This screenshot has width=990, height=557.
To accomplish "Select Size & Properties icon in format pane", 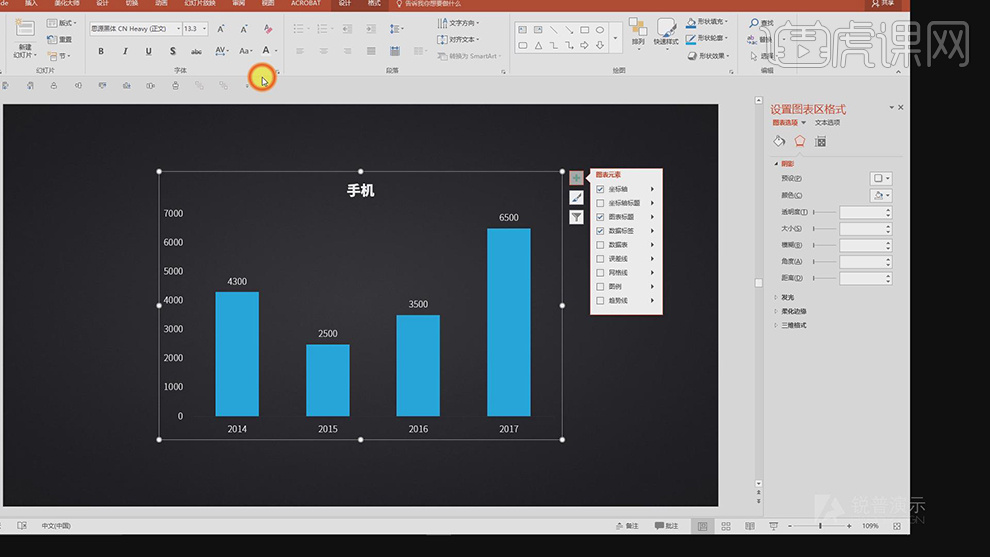I will pos(820,142).
